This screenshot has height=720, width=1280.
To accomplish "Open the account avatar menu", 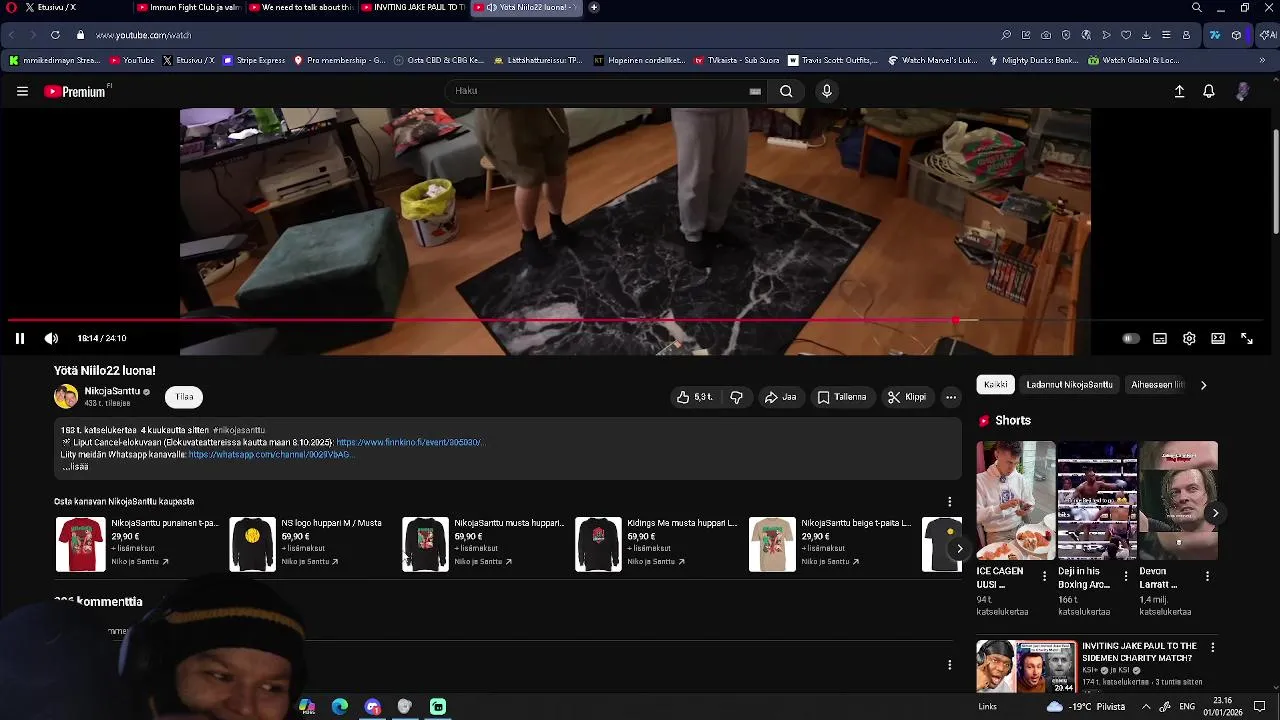I will (1242, 91).
